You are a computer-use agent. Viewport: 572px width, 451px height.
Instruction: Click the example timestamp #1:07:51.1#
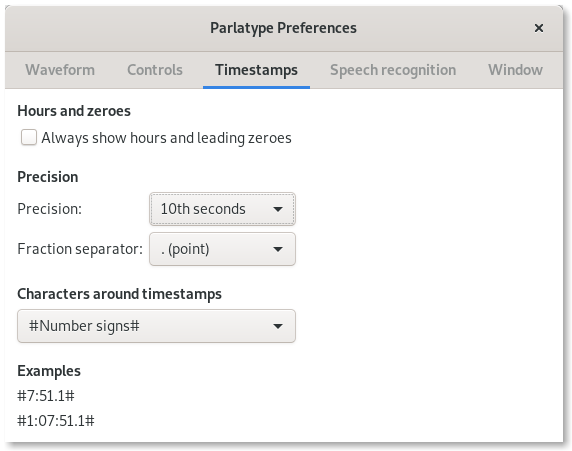click(56, 421)
